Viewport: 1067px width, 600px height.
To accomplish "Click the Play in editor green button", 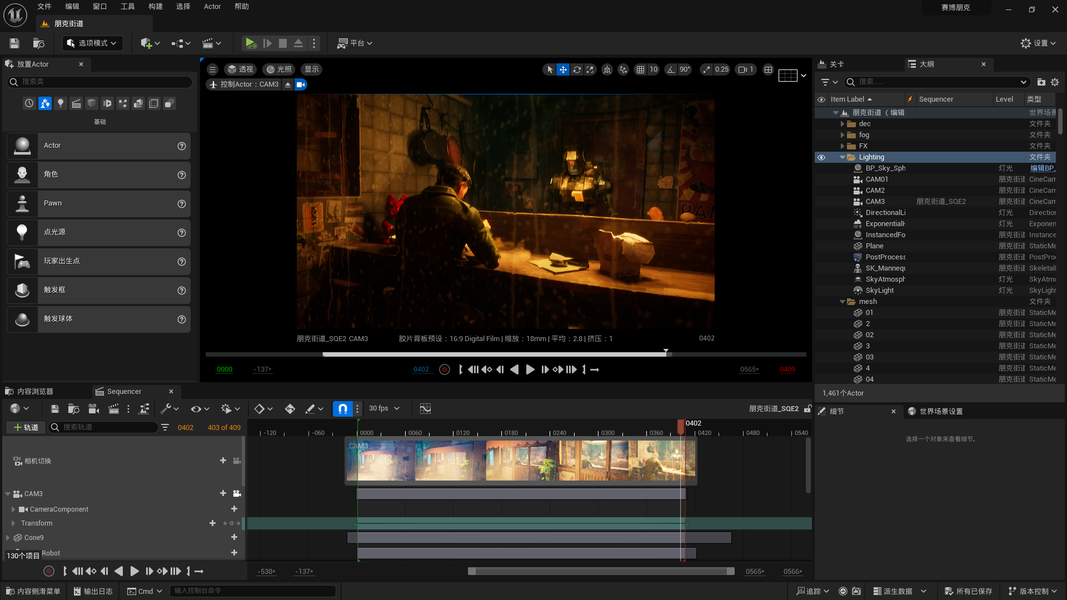I will click(x=250, y=43).
